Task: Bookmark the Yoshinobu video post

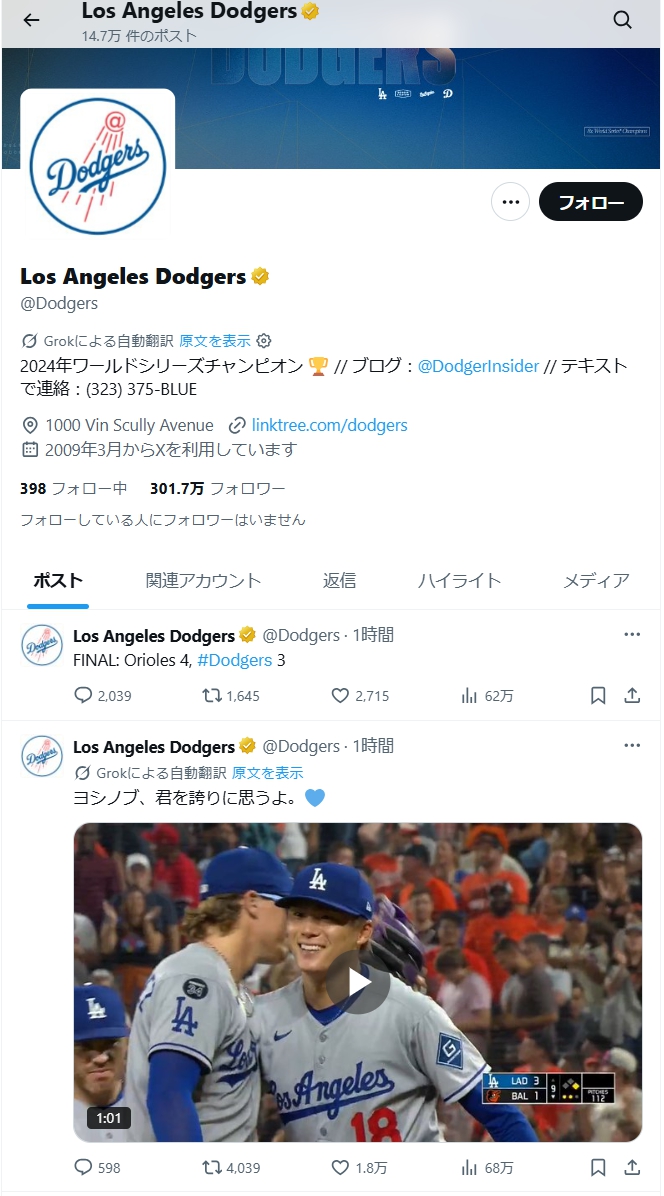Action: tap(598, 1167)
